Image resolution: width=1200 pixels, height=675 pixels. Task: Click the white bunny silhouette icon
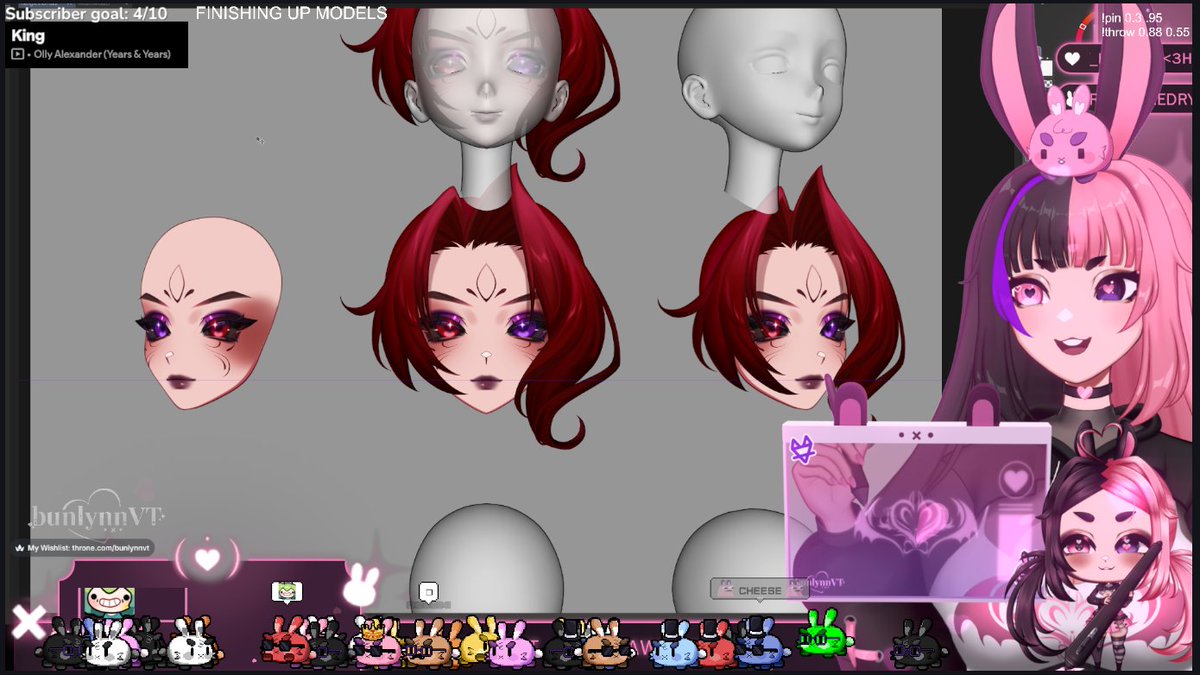pos(360,587)
